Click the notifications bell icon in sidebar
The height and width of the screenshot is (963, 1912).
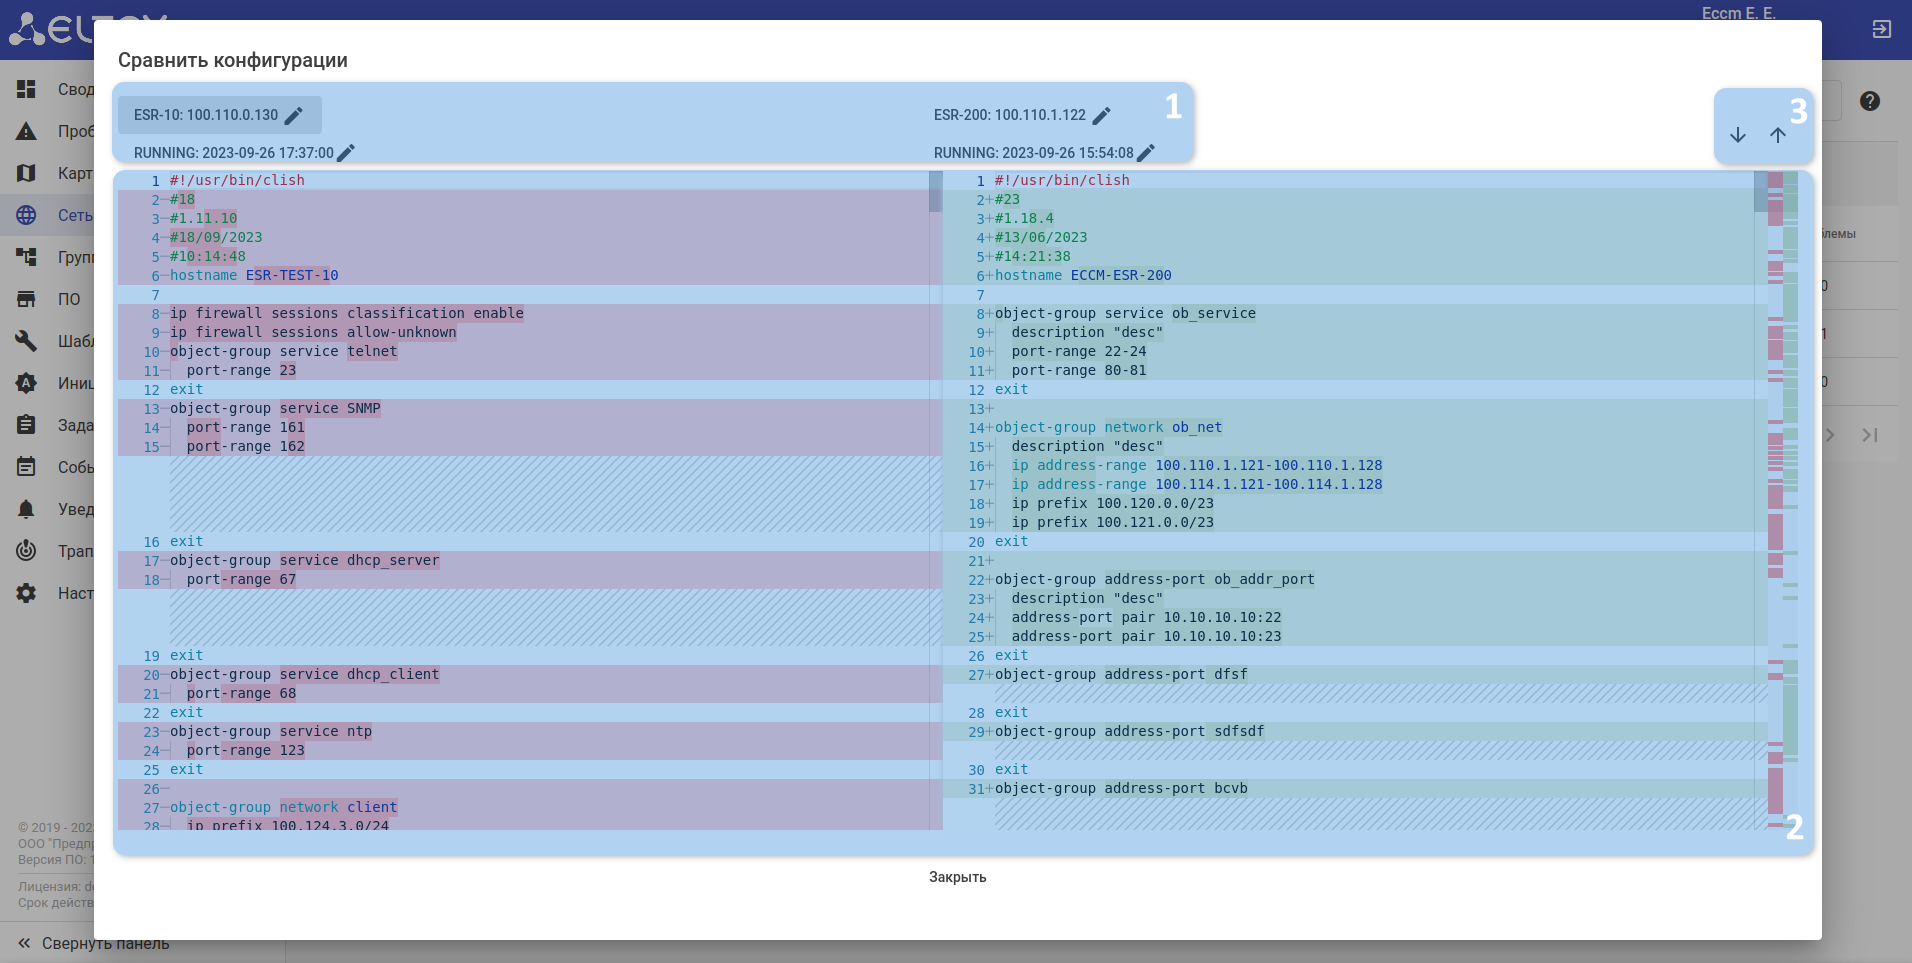(x=27, y=509)
